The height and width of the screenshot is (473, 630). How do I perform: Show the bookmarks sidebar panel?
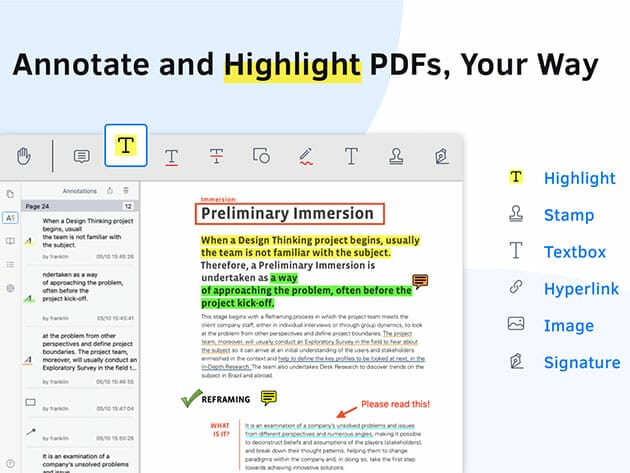tap(10, 241)
